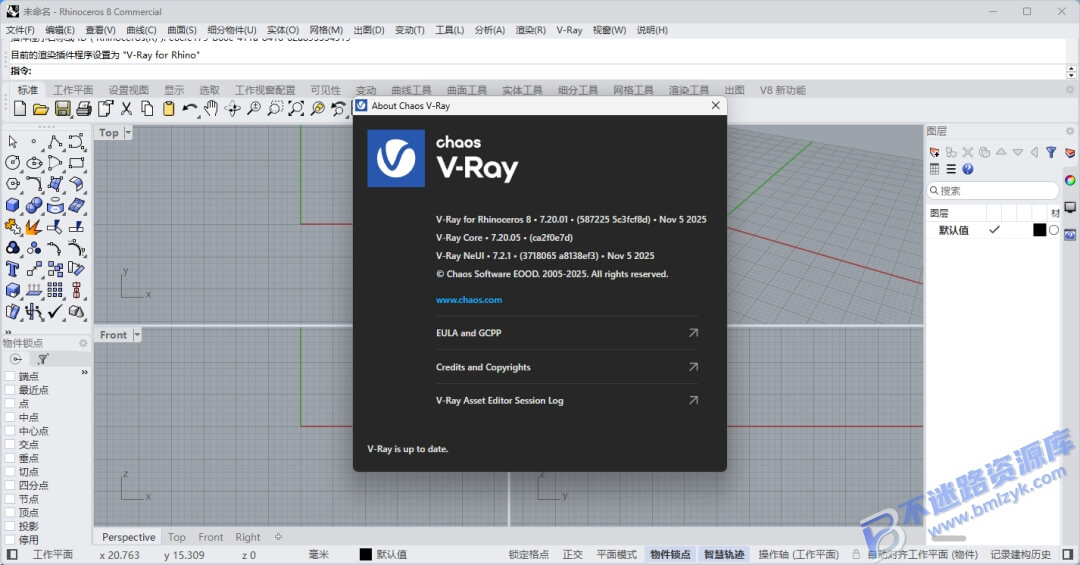The height and width of the screenshot is (565, 1080).
Task: Open the Top viewport dropdown arrow
Action: 128,132
